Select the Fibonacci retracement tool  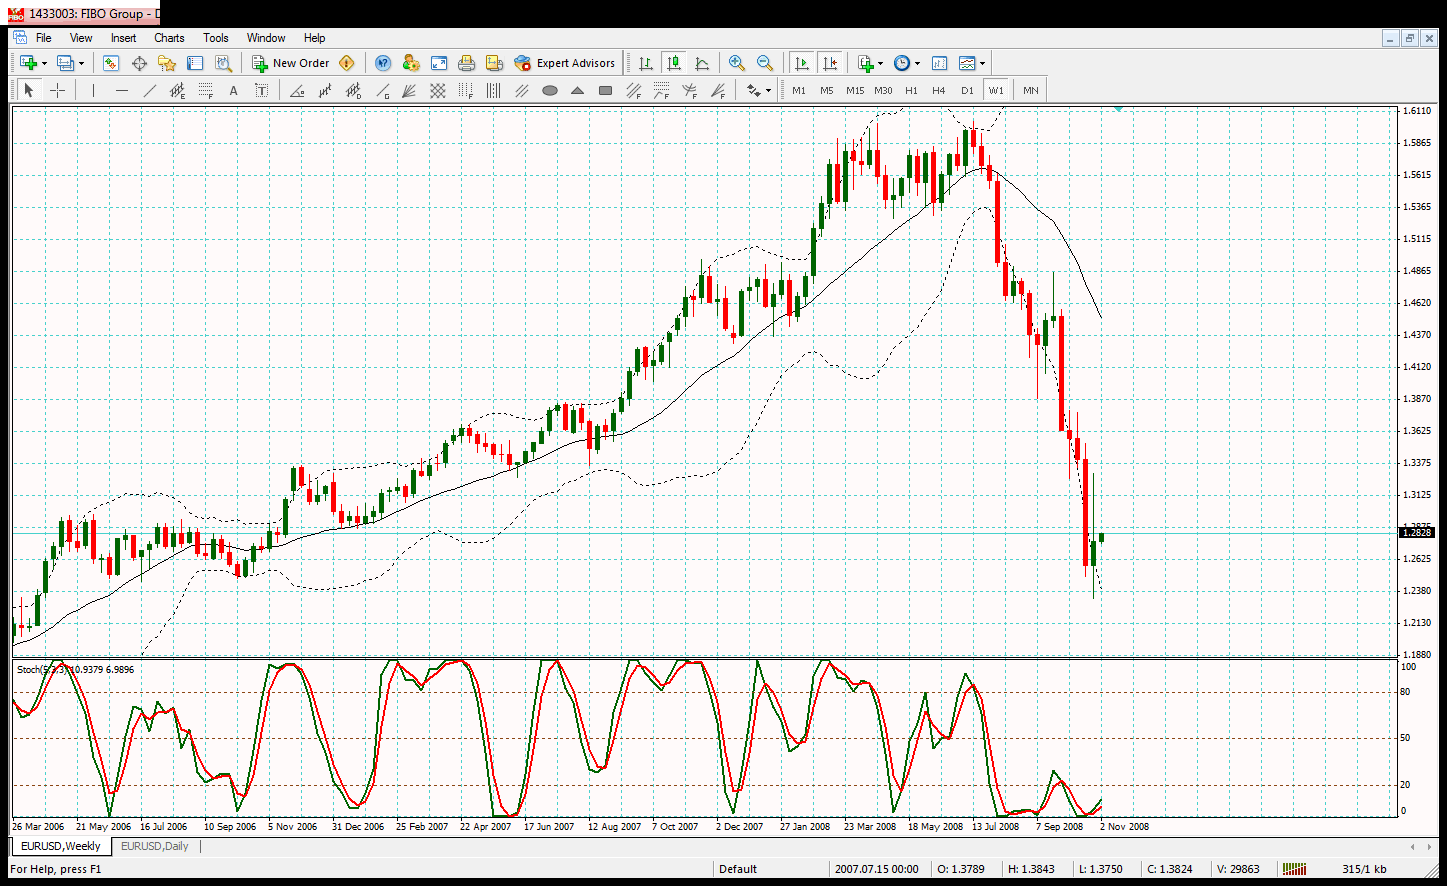click(206, 90)
